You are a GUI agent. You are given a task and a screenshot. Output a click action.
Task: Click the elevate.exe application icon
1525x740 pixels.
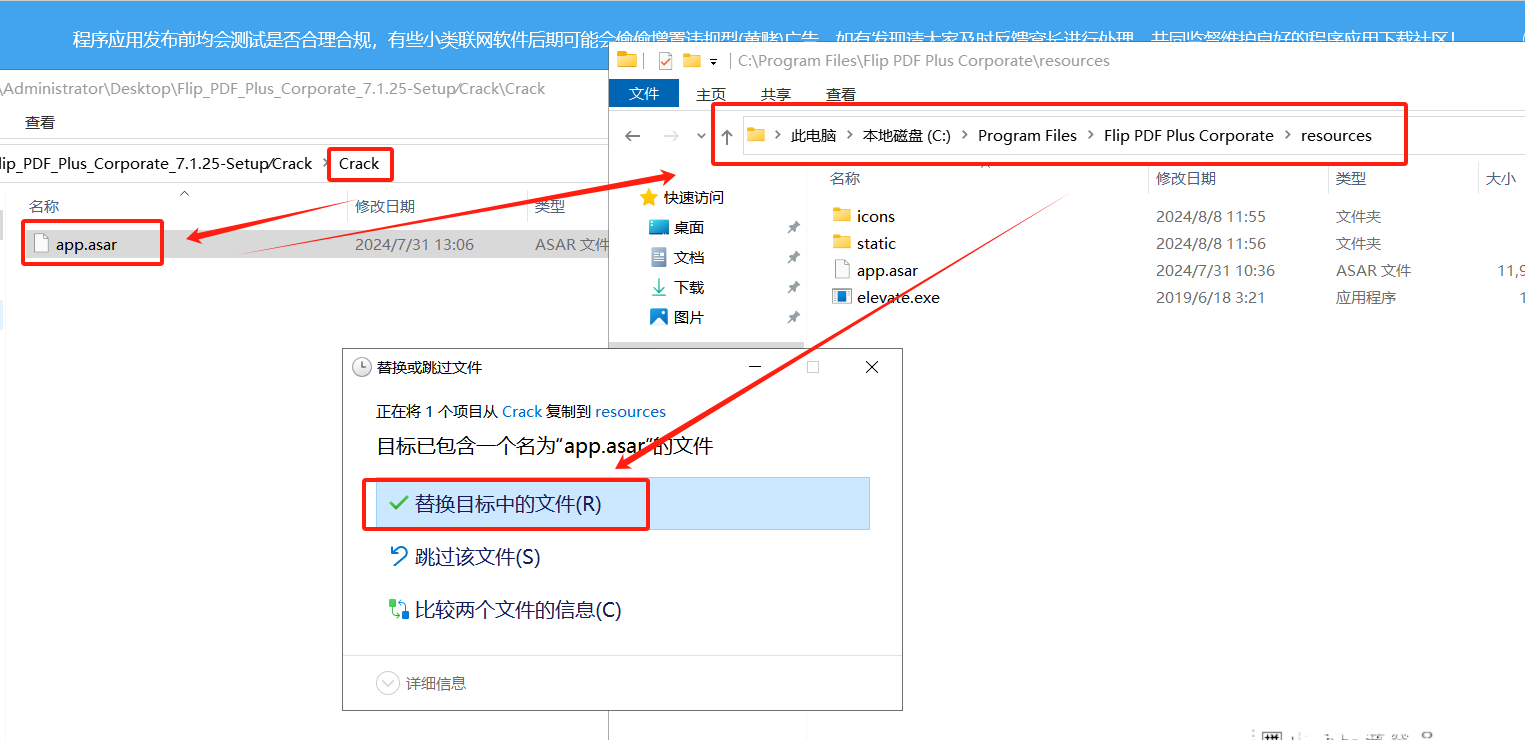click(841, 297)
